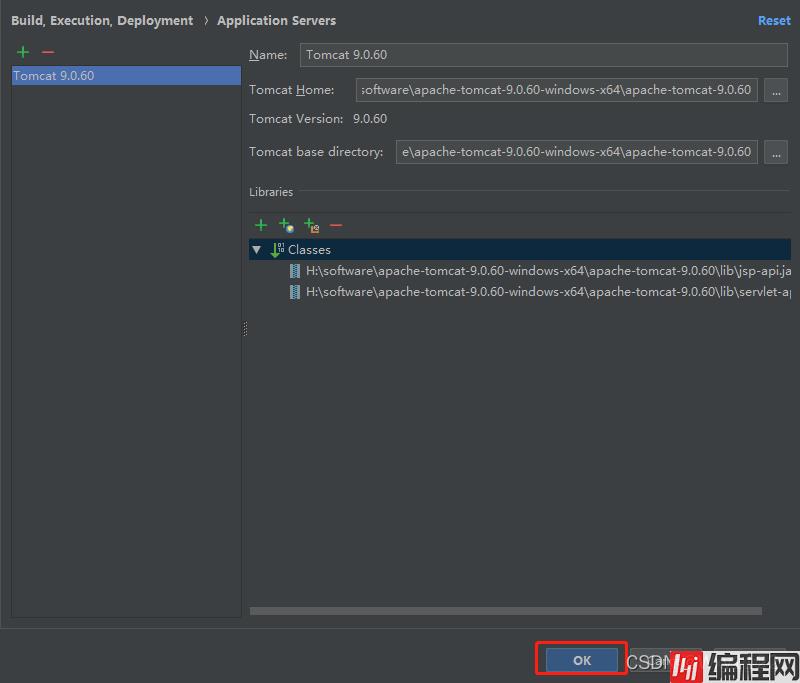The width and height of the screenshot is (800, 683).
Task: Click the jsp-api jar file icon
Action: click(x=295, y=270)
